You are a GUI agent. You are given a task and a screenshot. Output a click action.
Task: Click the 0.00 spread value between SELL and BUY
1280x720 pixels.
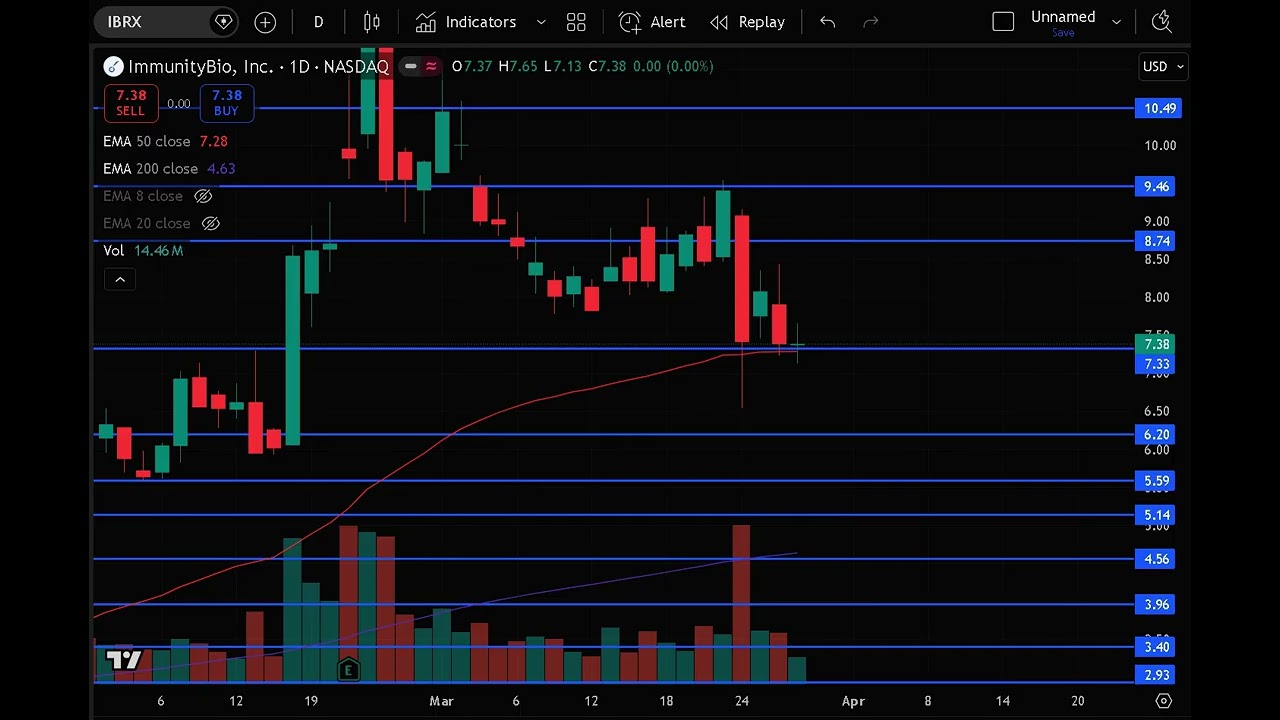(178, 104)
